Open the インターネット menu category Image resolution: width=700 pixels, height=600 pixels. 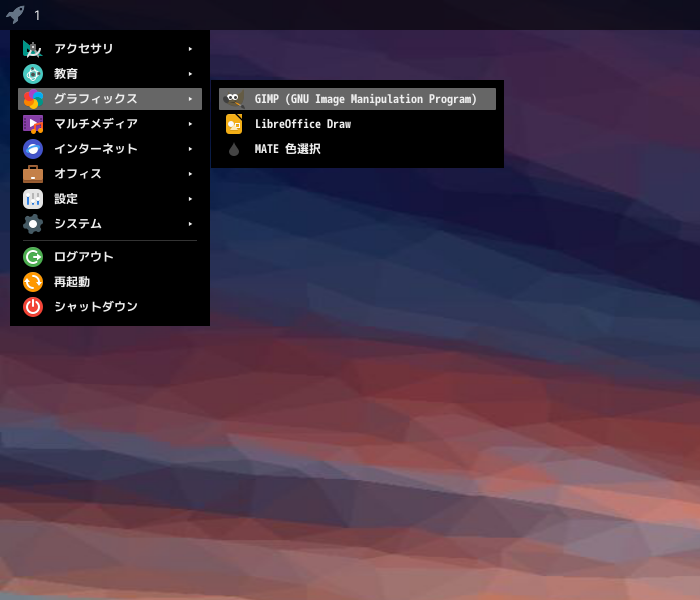pyautogui.click(x=110, y=149)
